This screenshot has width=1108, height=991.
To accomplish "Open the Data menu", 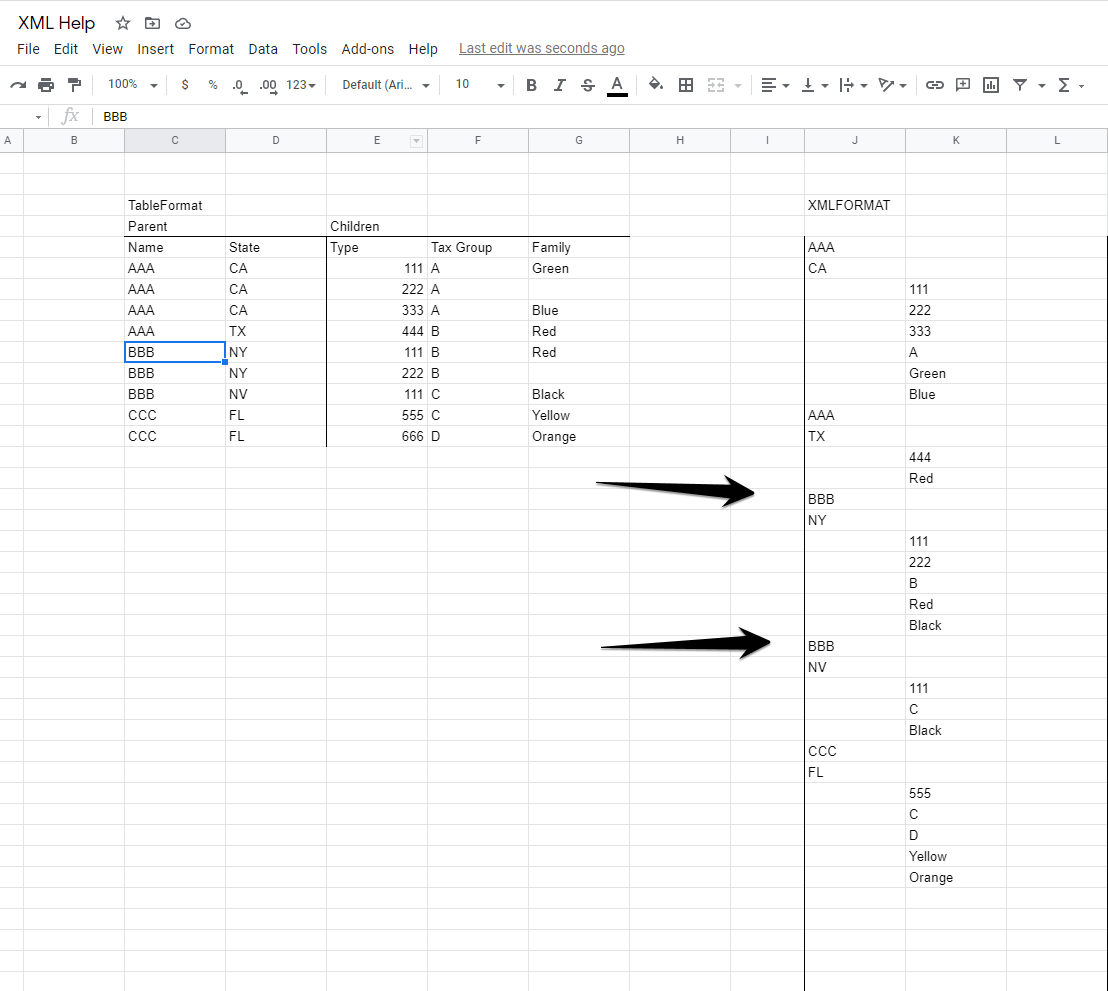I will [263, 48].
